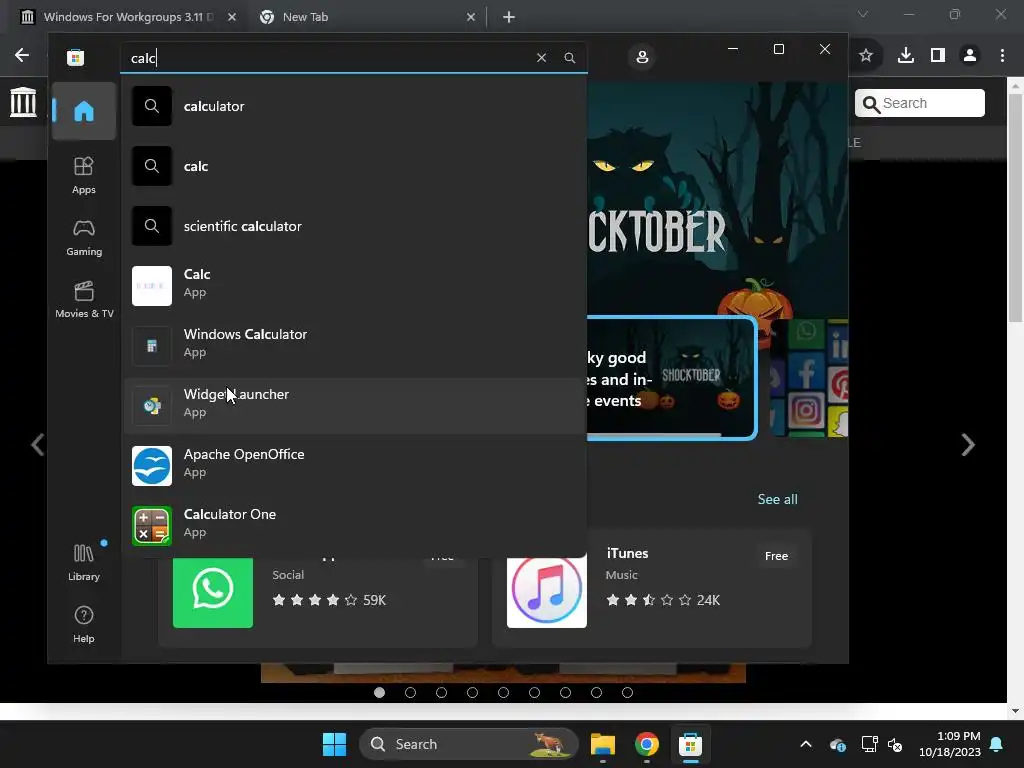Open the WhatsApp app icon card
Image resolution: width=1024 pixels, height=768 pixels.
(x=213, y=592)
